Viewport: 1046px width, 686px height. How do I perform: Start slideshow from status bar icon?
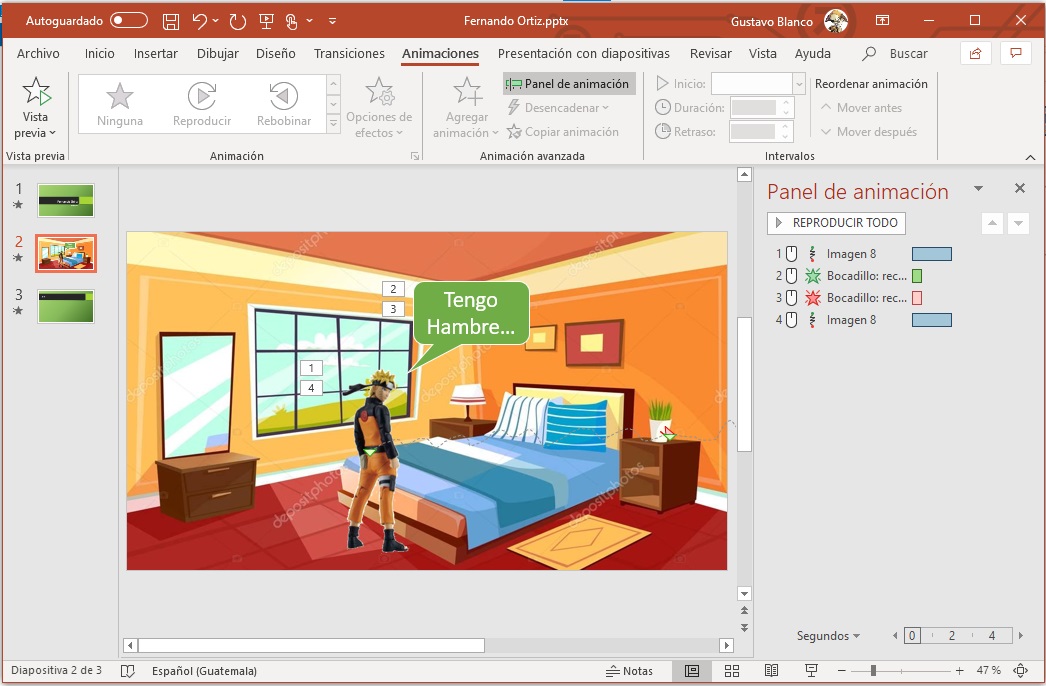tap(811, 671)
